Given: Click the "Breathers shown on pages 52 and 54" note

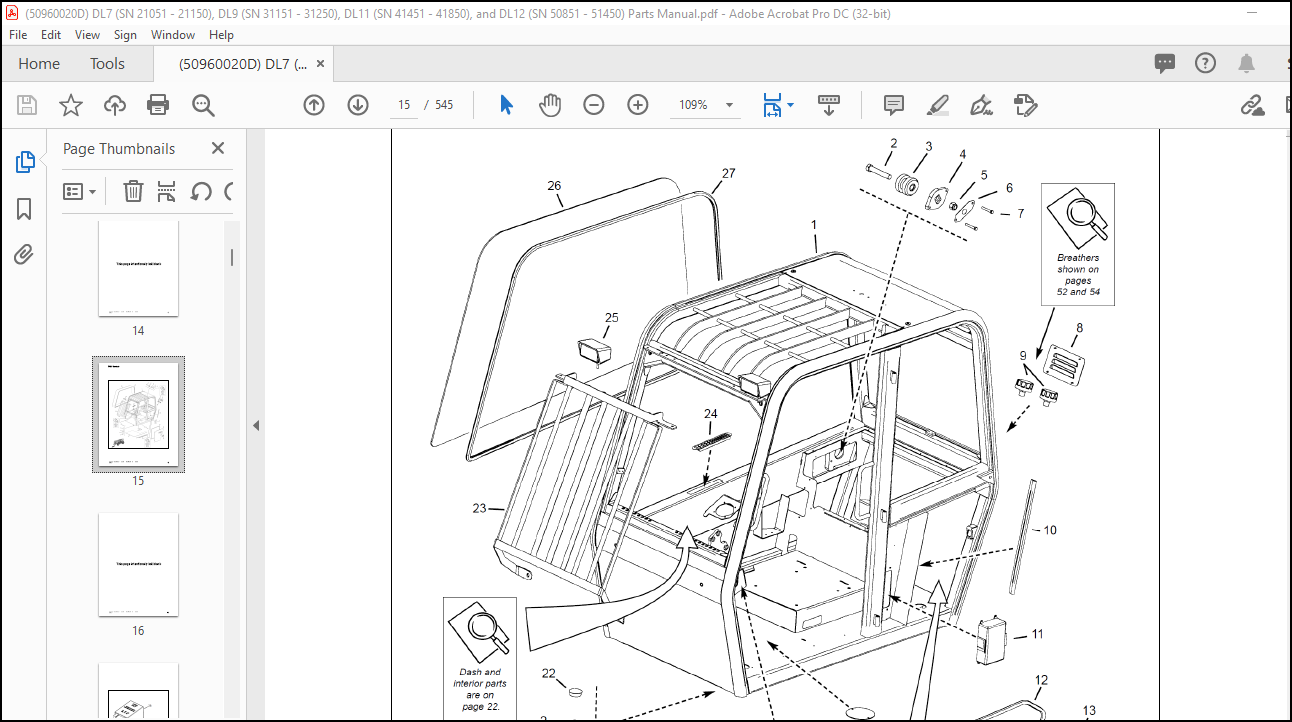Looking at the screenshot, I should point(1078,244).
